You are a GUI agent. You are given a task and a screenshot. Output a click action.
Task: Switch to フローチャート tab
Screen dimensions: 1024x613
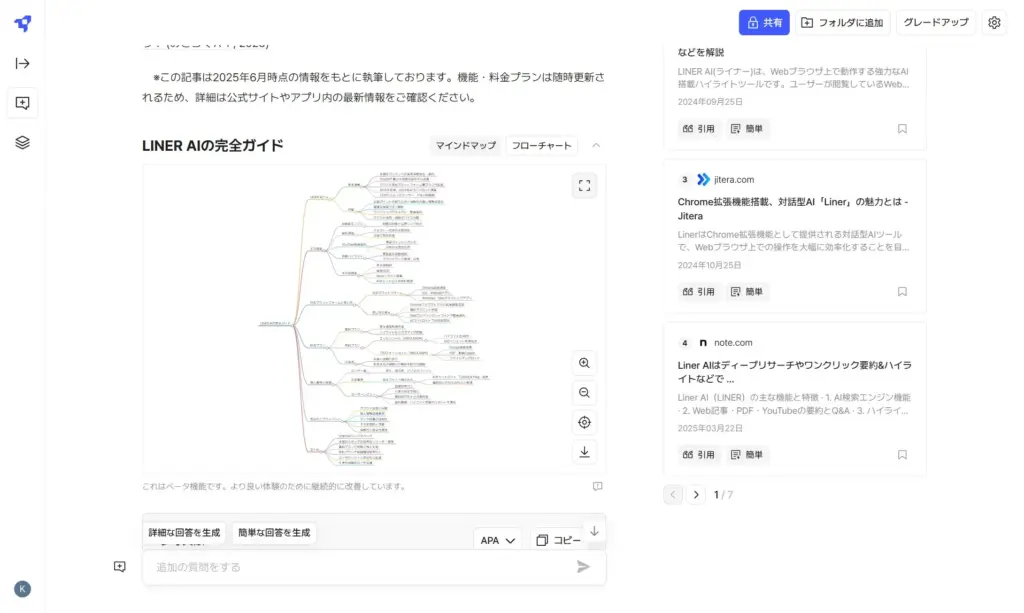coord(541,146)
